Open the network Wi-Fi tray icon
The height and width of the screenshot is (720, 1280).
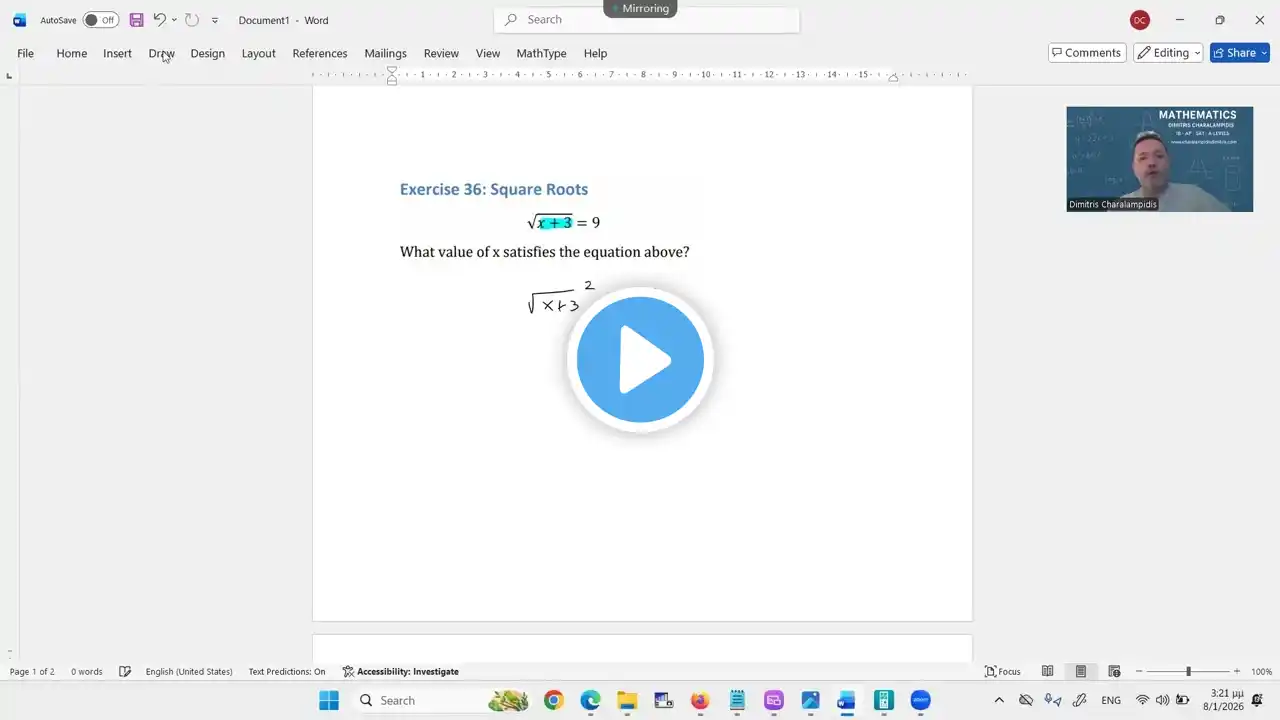pos(1142,700)
